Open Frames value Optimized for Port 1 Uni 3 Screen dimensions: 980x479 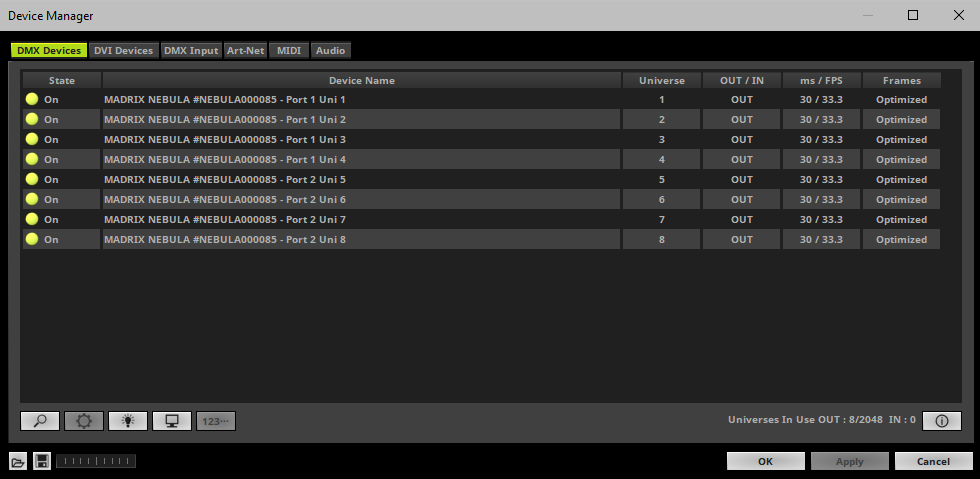pyautogui.click(x=901, y=139)
